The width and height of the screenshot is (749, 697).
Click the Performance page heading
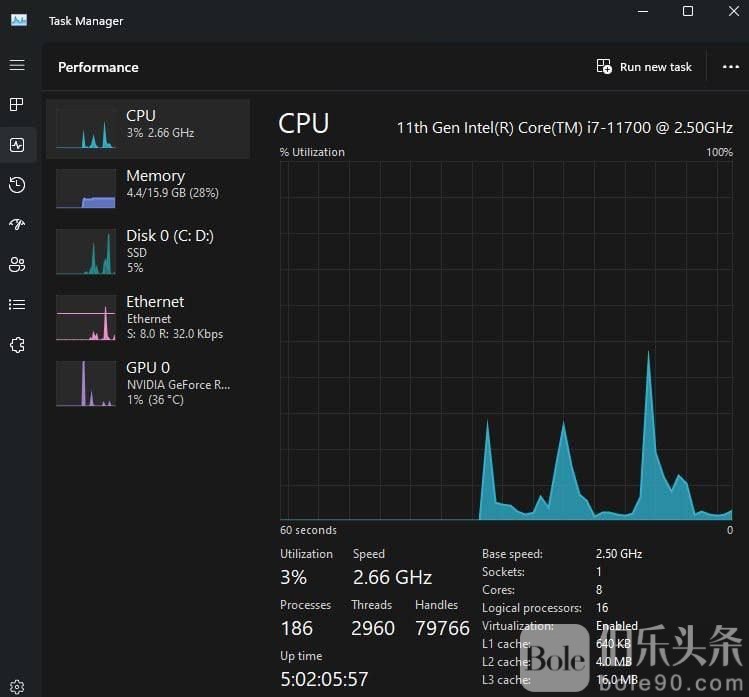point(98,67)
